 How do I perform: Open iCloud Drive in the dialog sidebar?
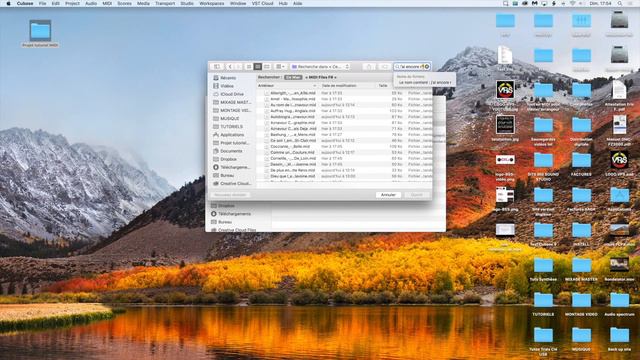coord(229,94)
